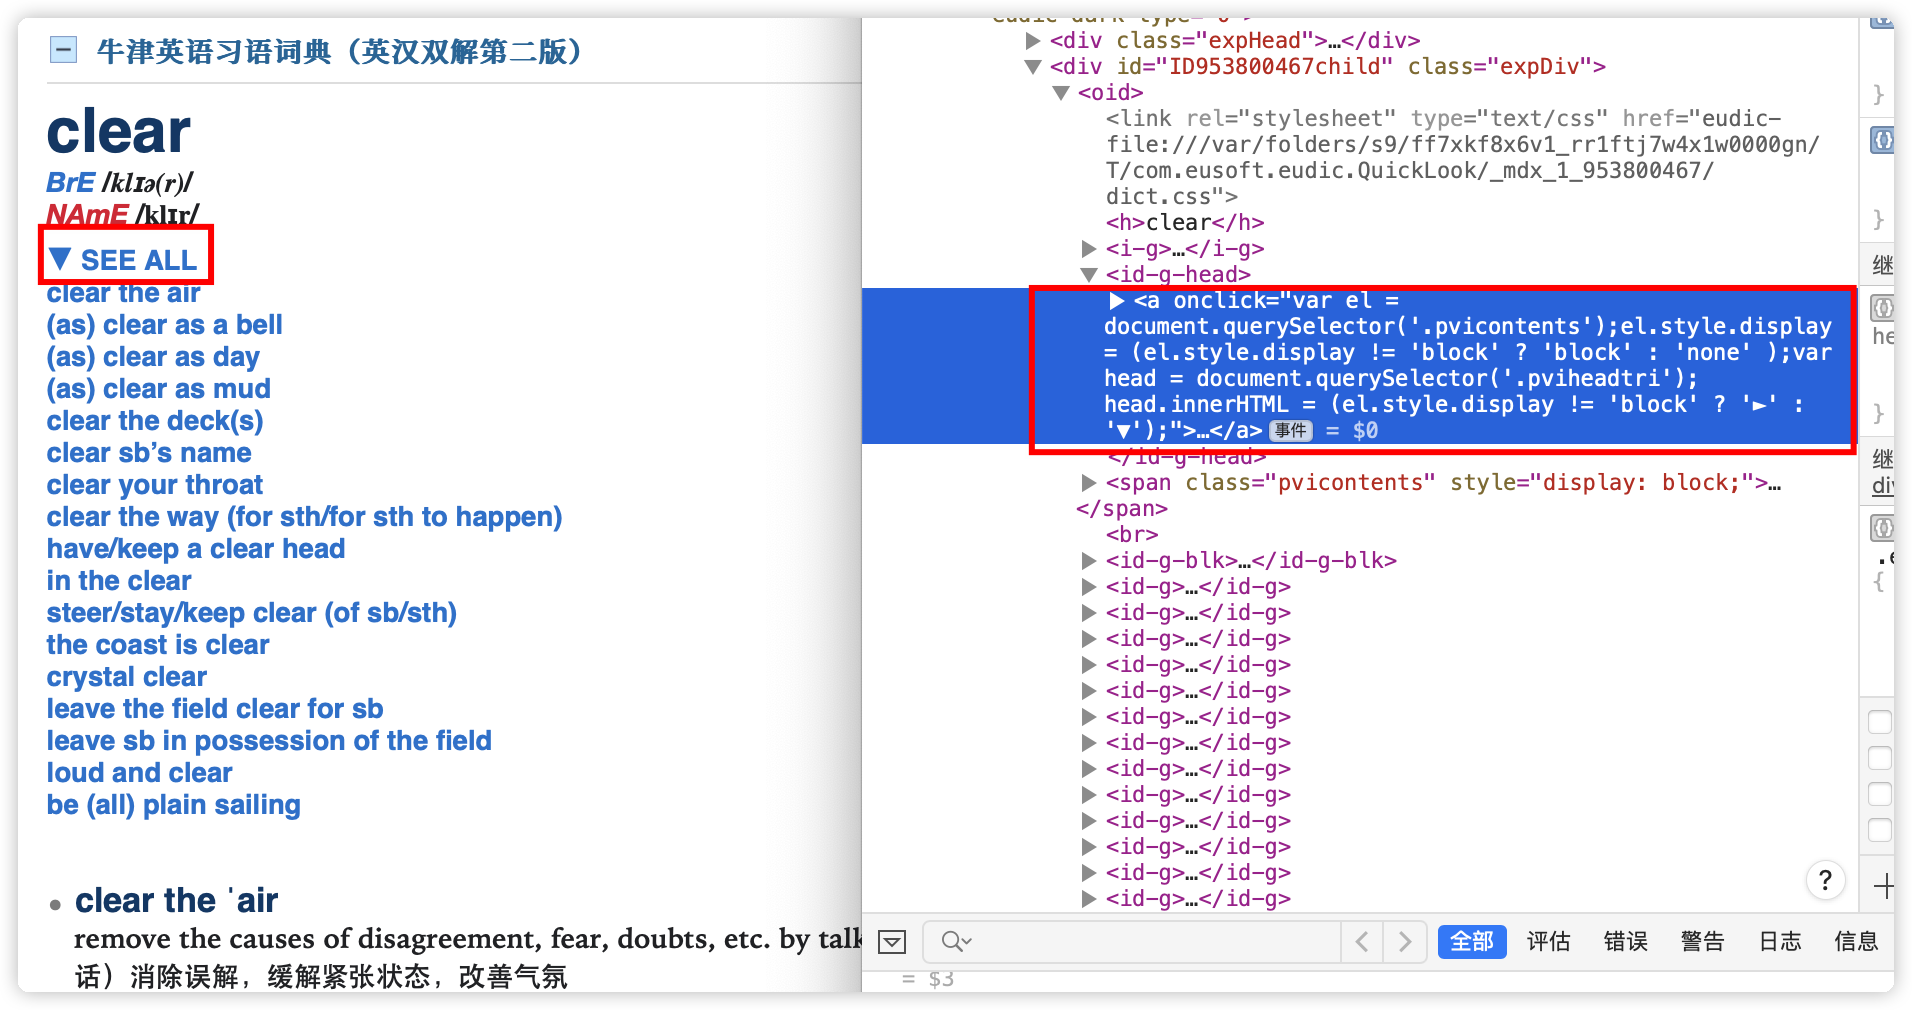Open search options magnifier icon
The image size is (1912, 1010).
[x=955, y=942]
